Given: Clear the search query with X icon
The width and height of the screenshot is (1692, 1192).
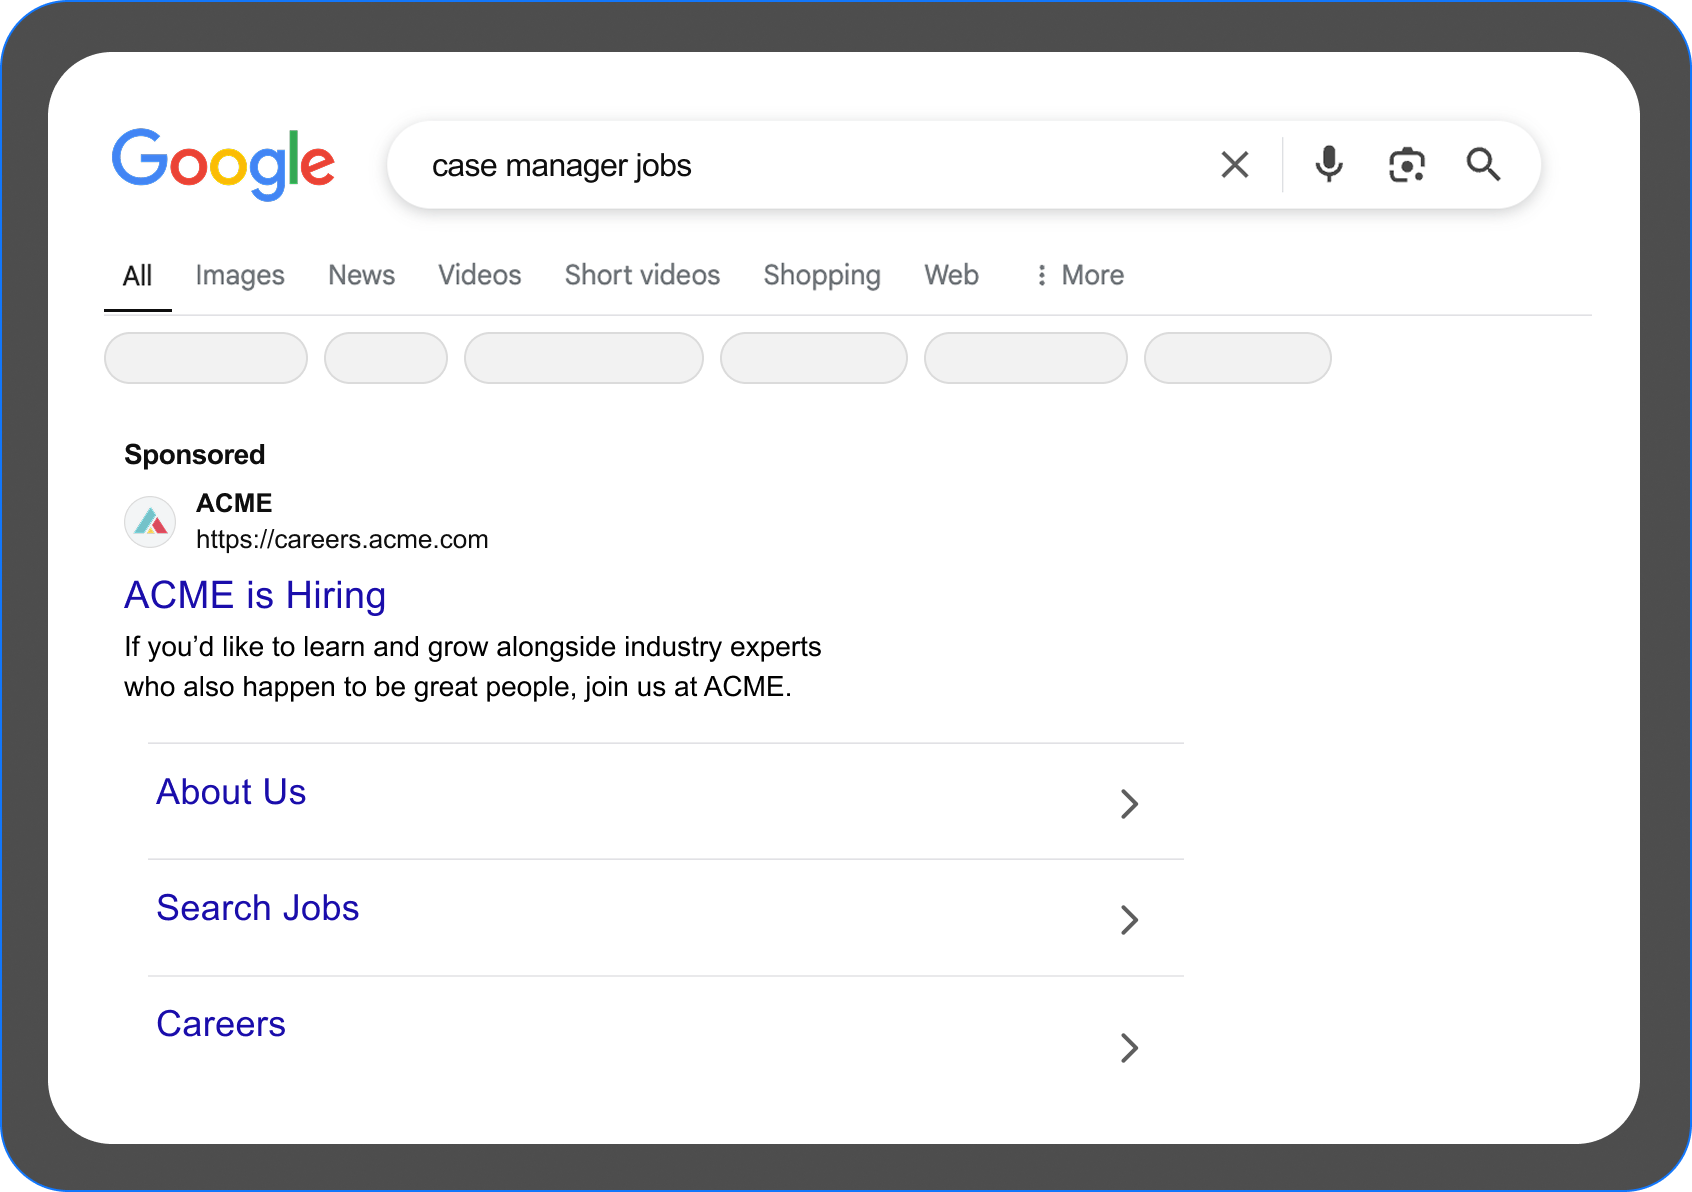Looking at the screenshot, I should pyautogui.click(x=1235, y=165).
